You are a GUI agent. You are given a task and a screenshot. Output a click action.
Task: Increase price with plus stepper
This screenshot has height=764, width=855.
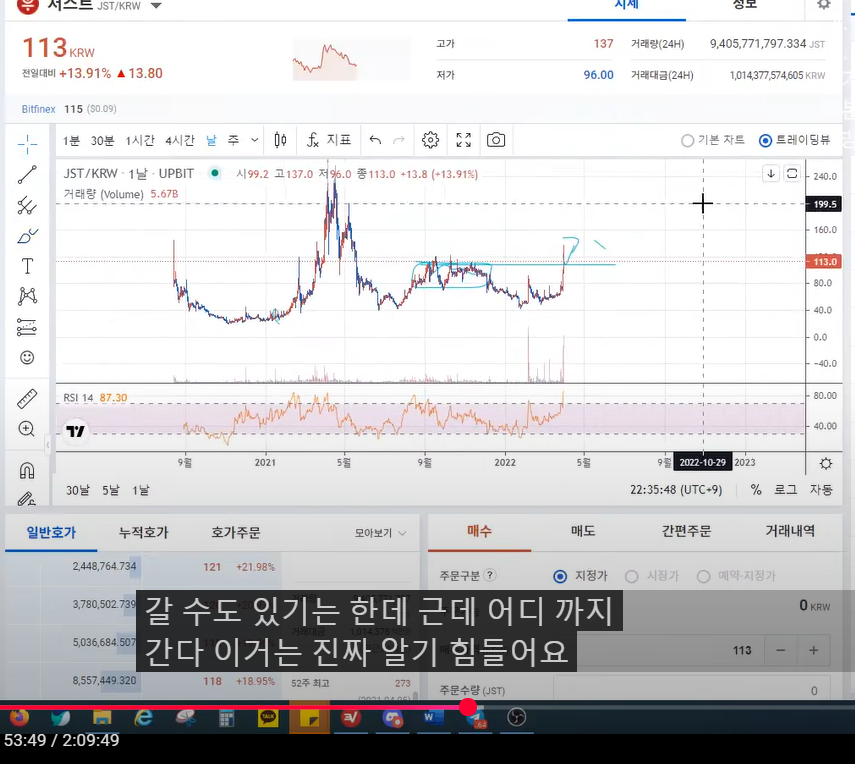814,650
